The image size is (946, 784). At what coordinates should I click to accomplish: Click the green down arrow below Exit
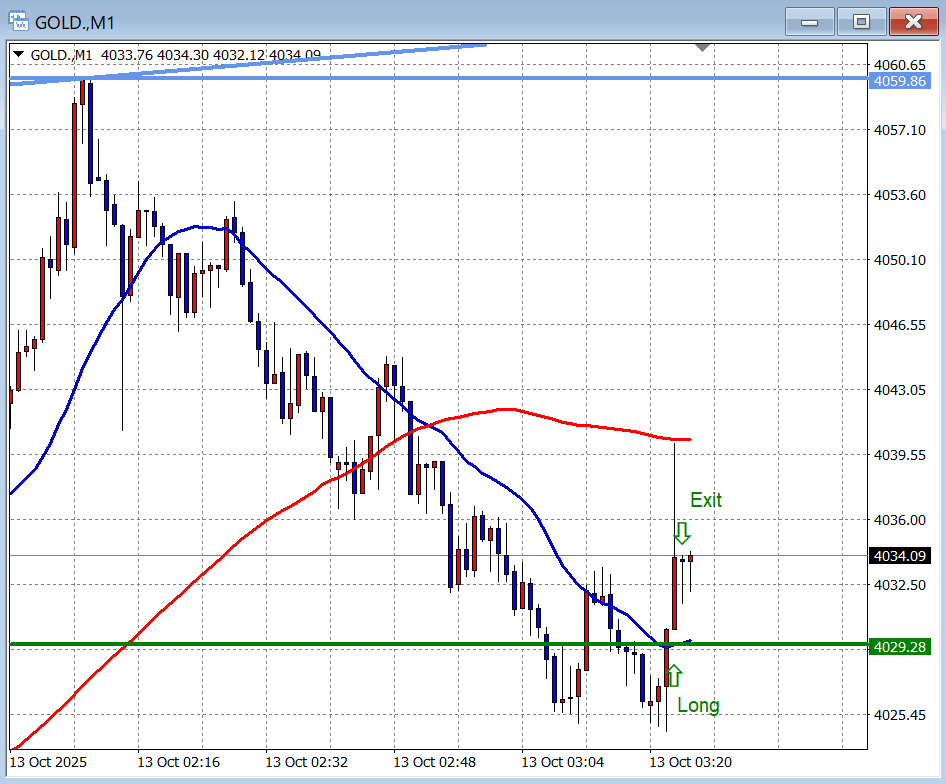[x=682, y=533]
